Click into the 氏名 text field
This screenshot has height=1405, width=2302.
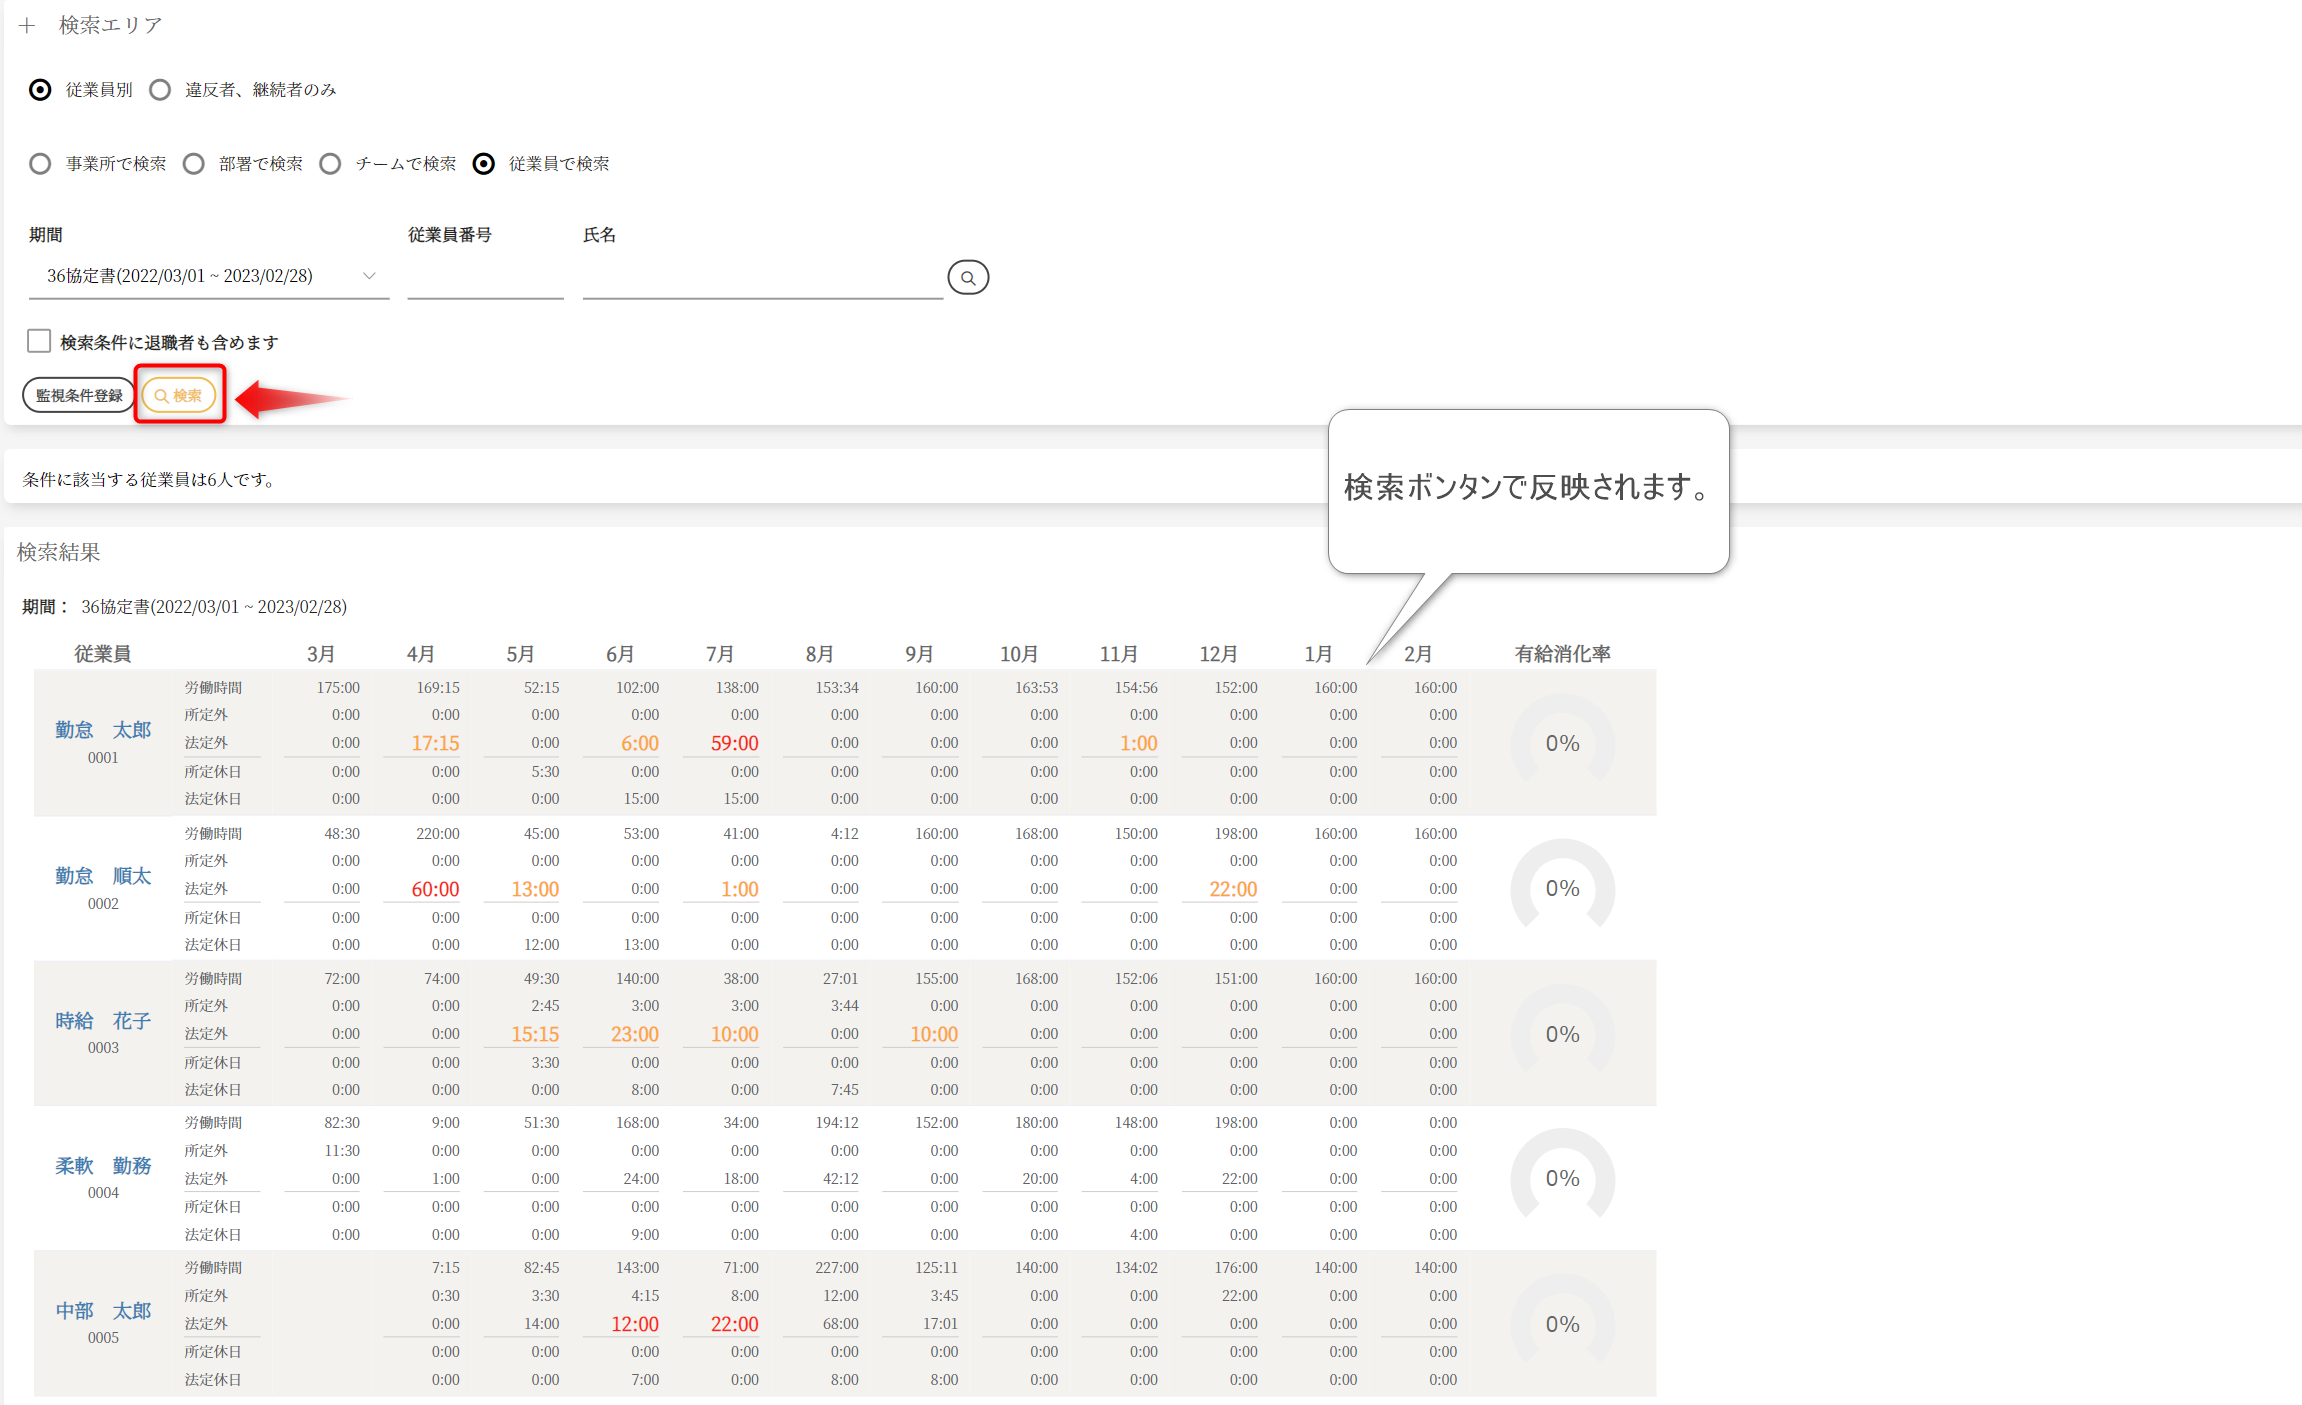pos(762,279)
